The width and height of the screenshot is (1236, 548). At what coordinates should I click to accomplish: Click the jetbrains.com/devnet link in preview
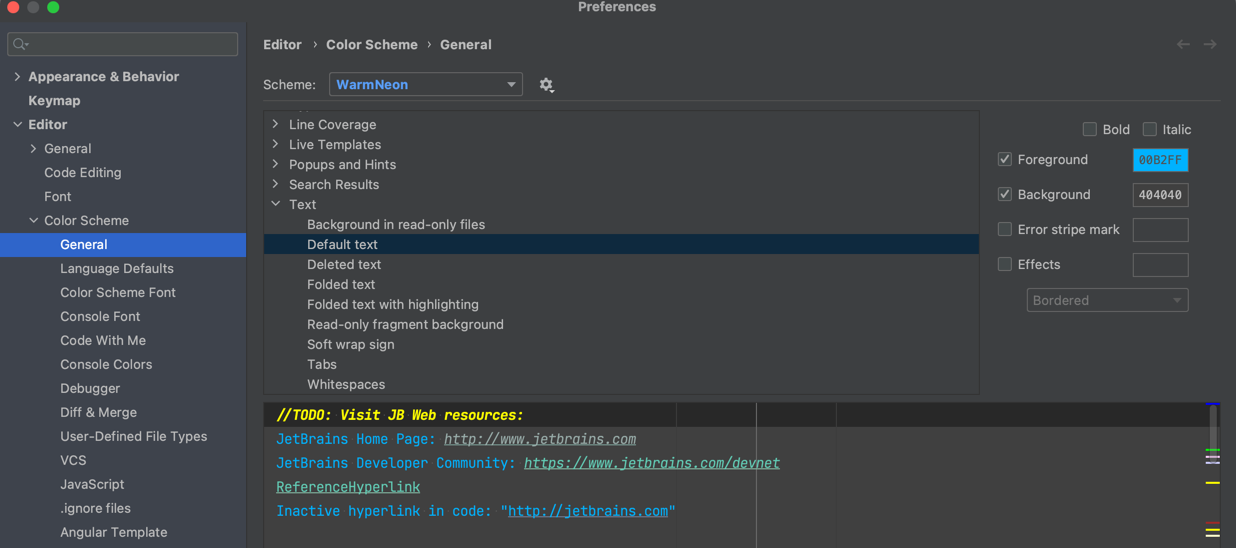652,463
